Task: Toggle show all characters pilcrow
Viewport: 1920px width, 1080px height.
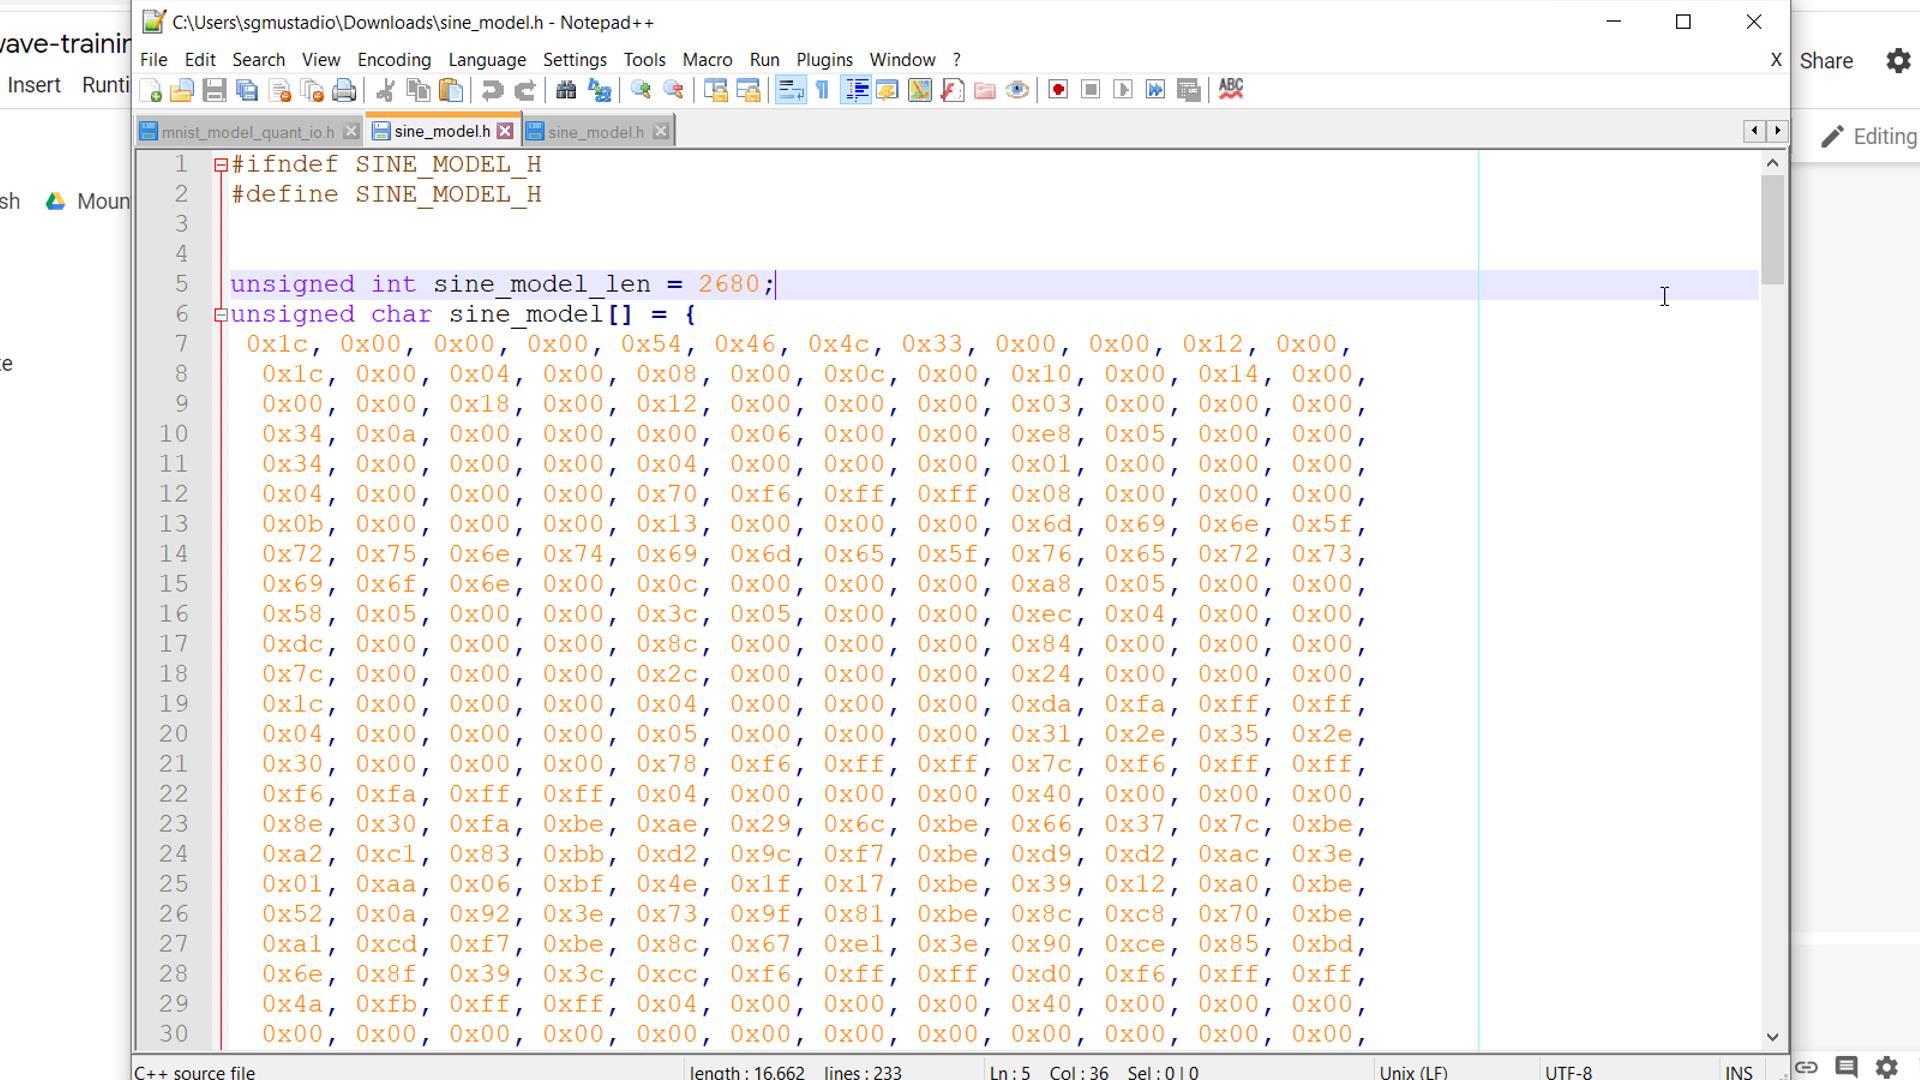Action: pyautogui.click(x=822, y=91)
